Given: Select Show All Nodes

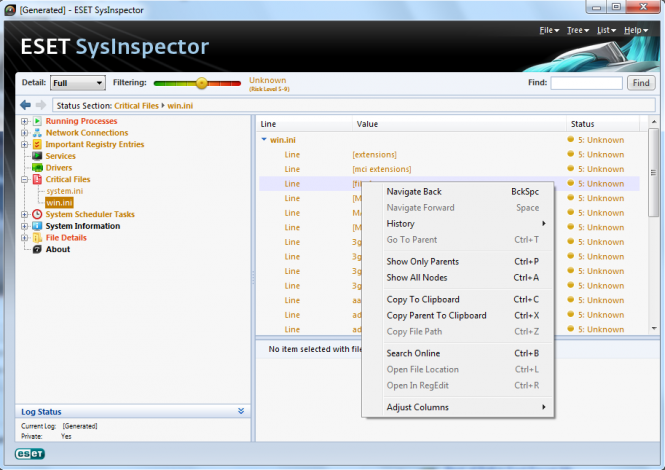Looking at the screenshot, I should (x=458, y=278).
